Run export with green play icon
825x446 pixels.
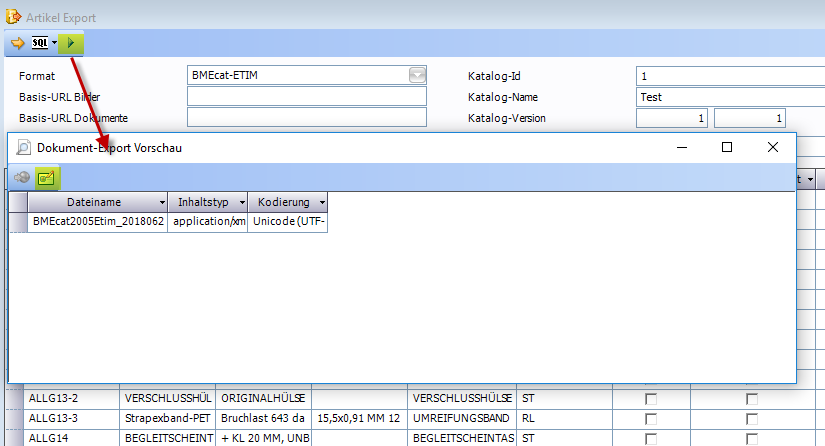(70, 43)
